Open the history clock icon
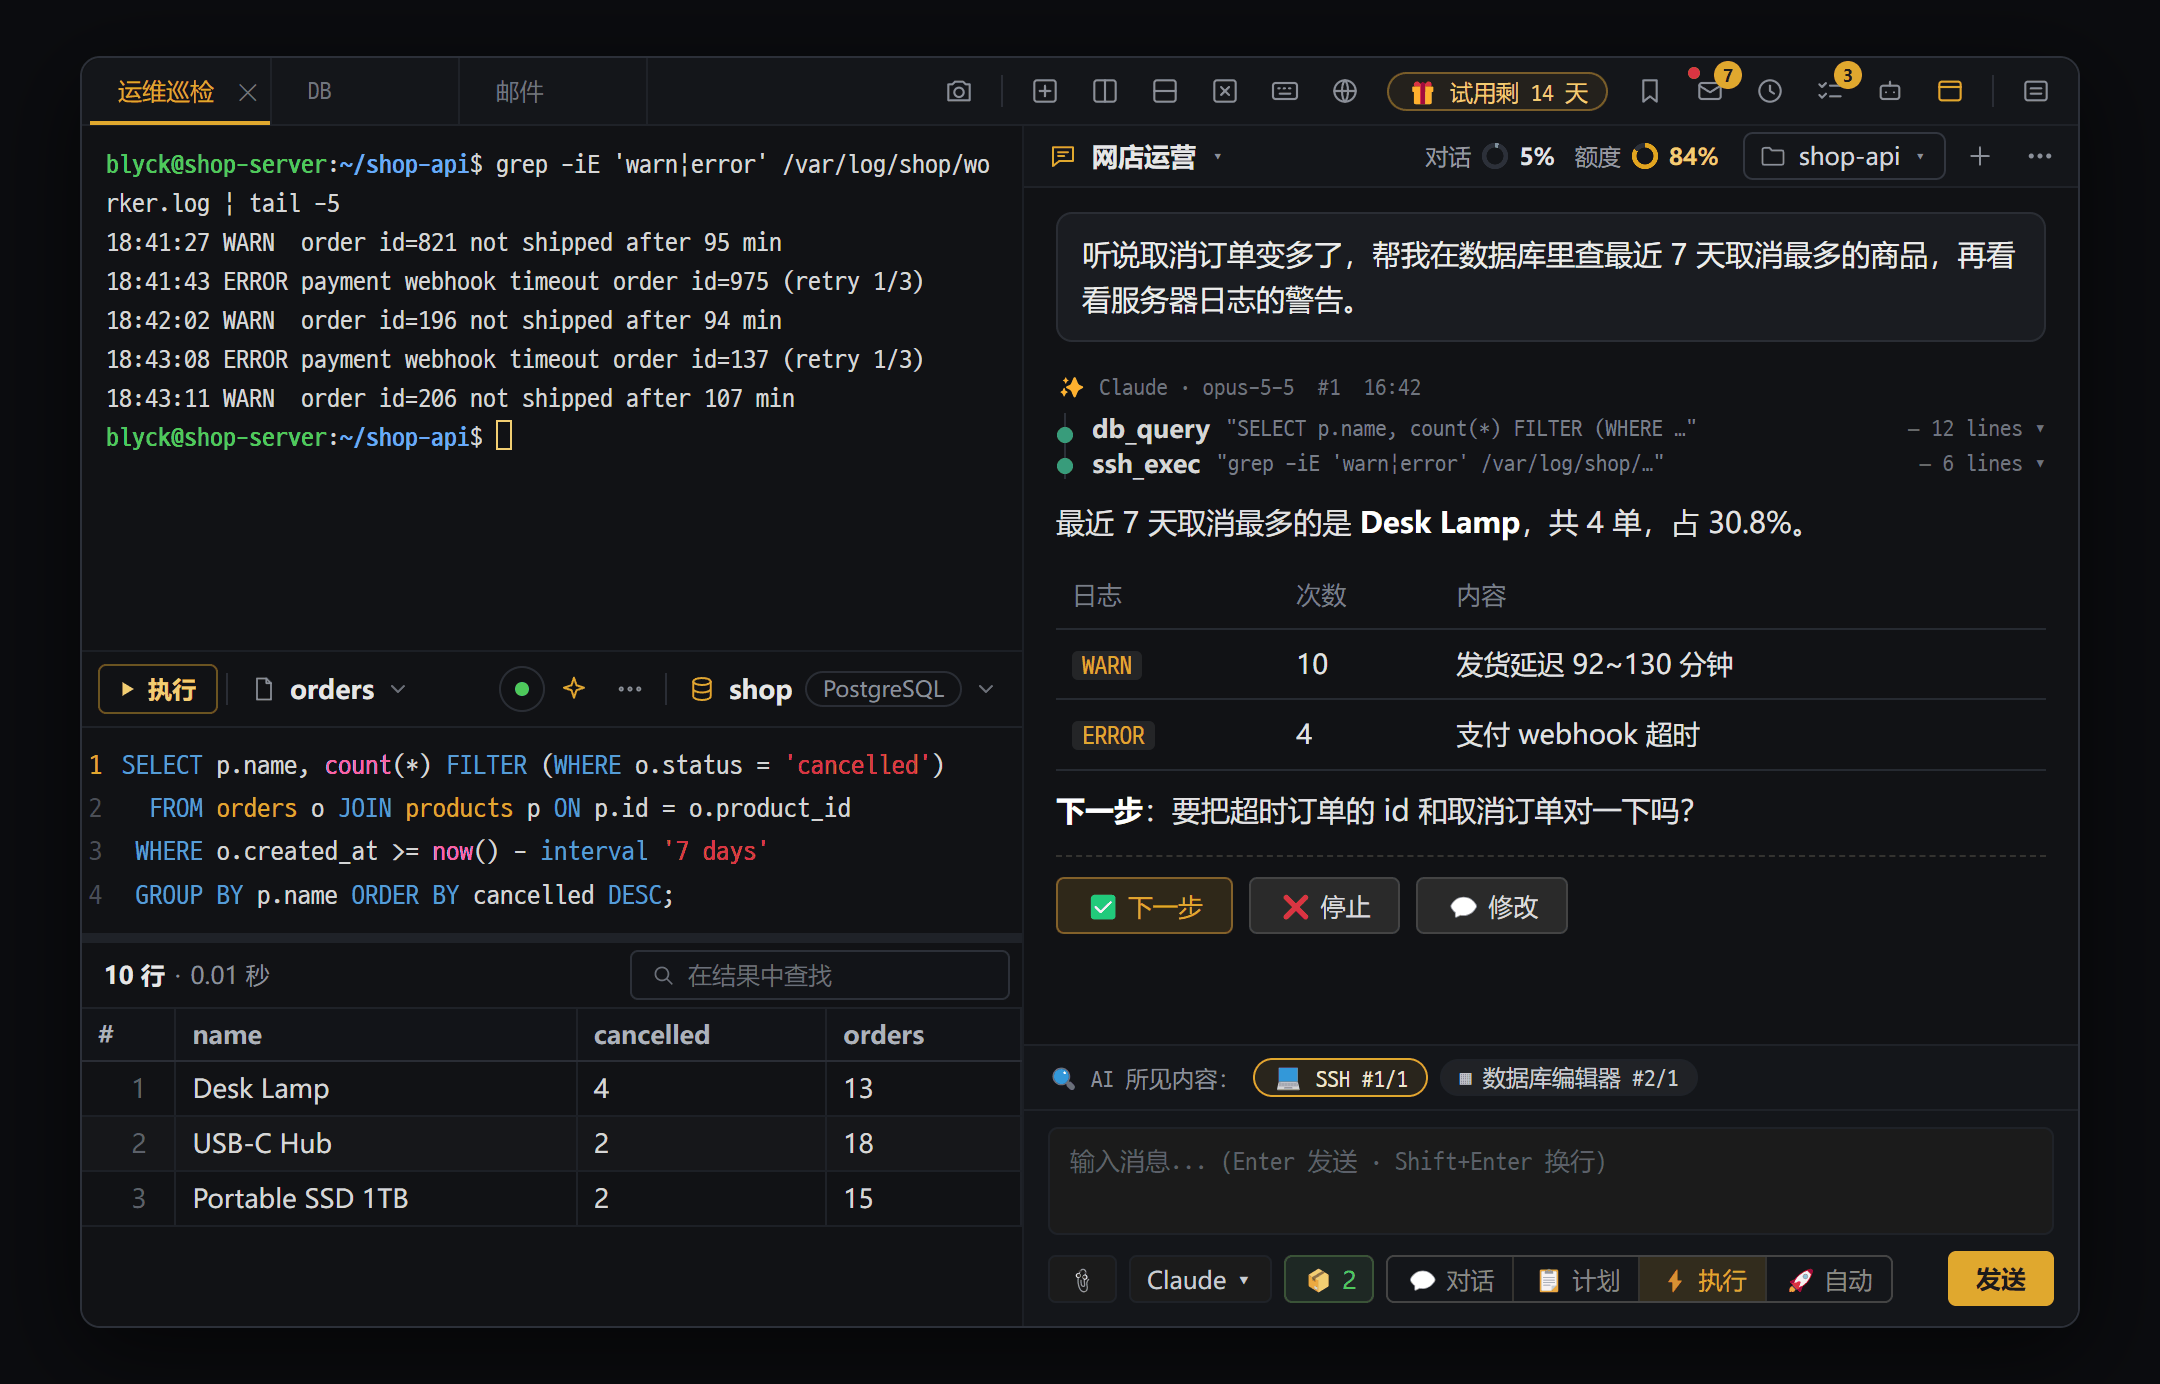 point(1770,92)
